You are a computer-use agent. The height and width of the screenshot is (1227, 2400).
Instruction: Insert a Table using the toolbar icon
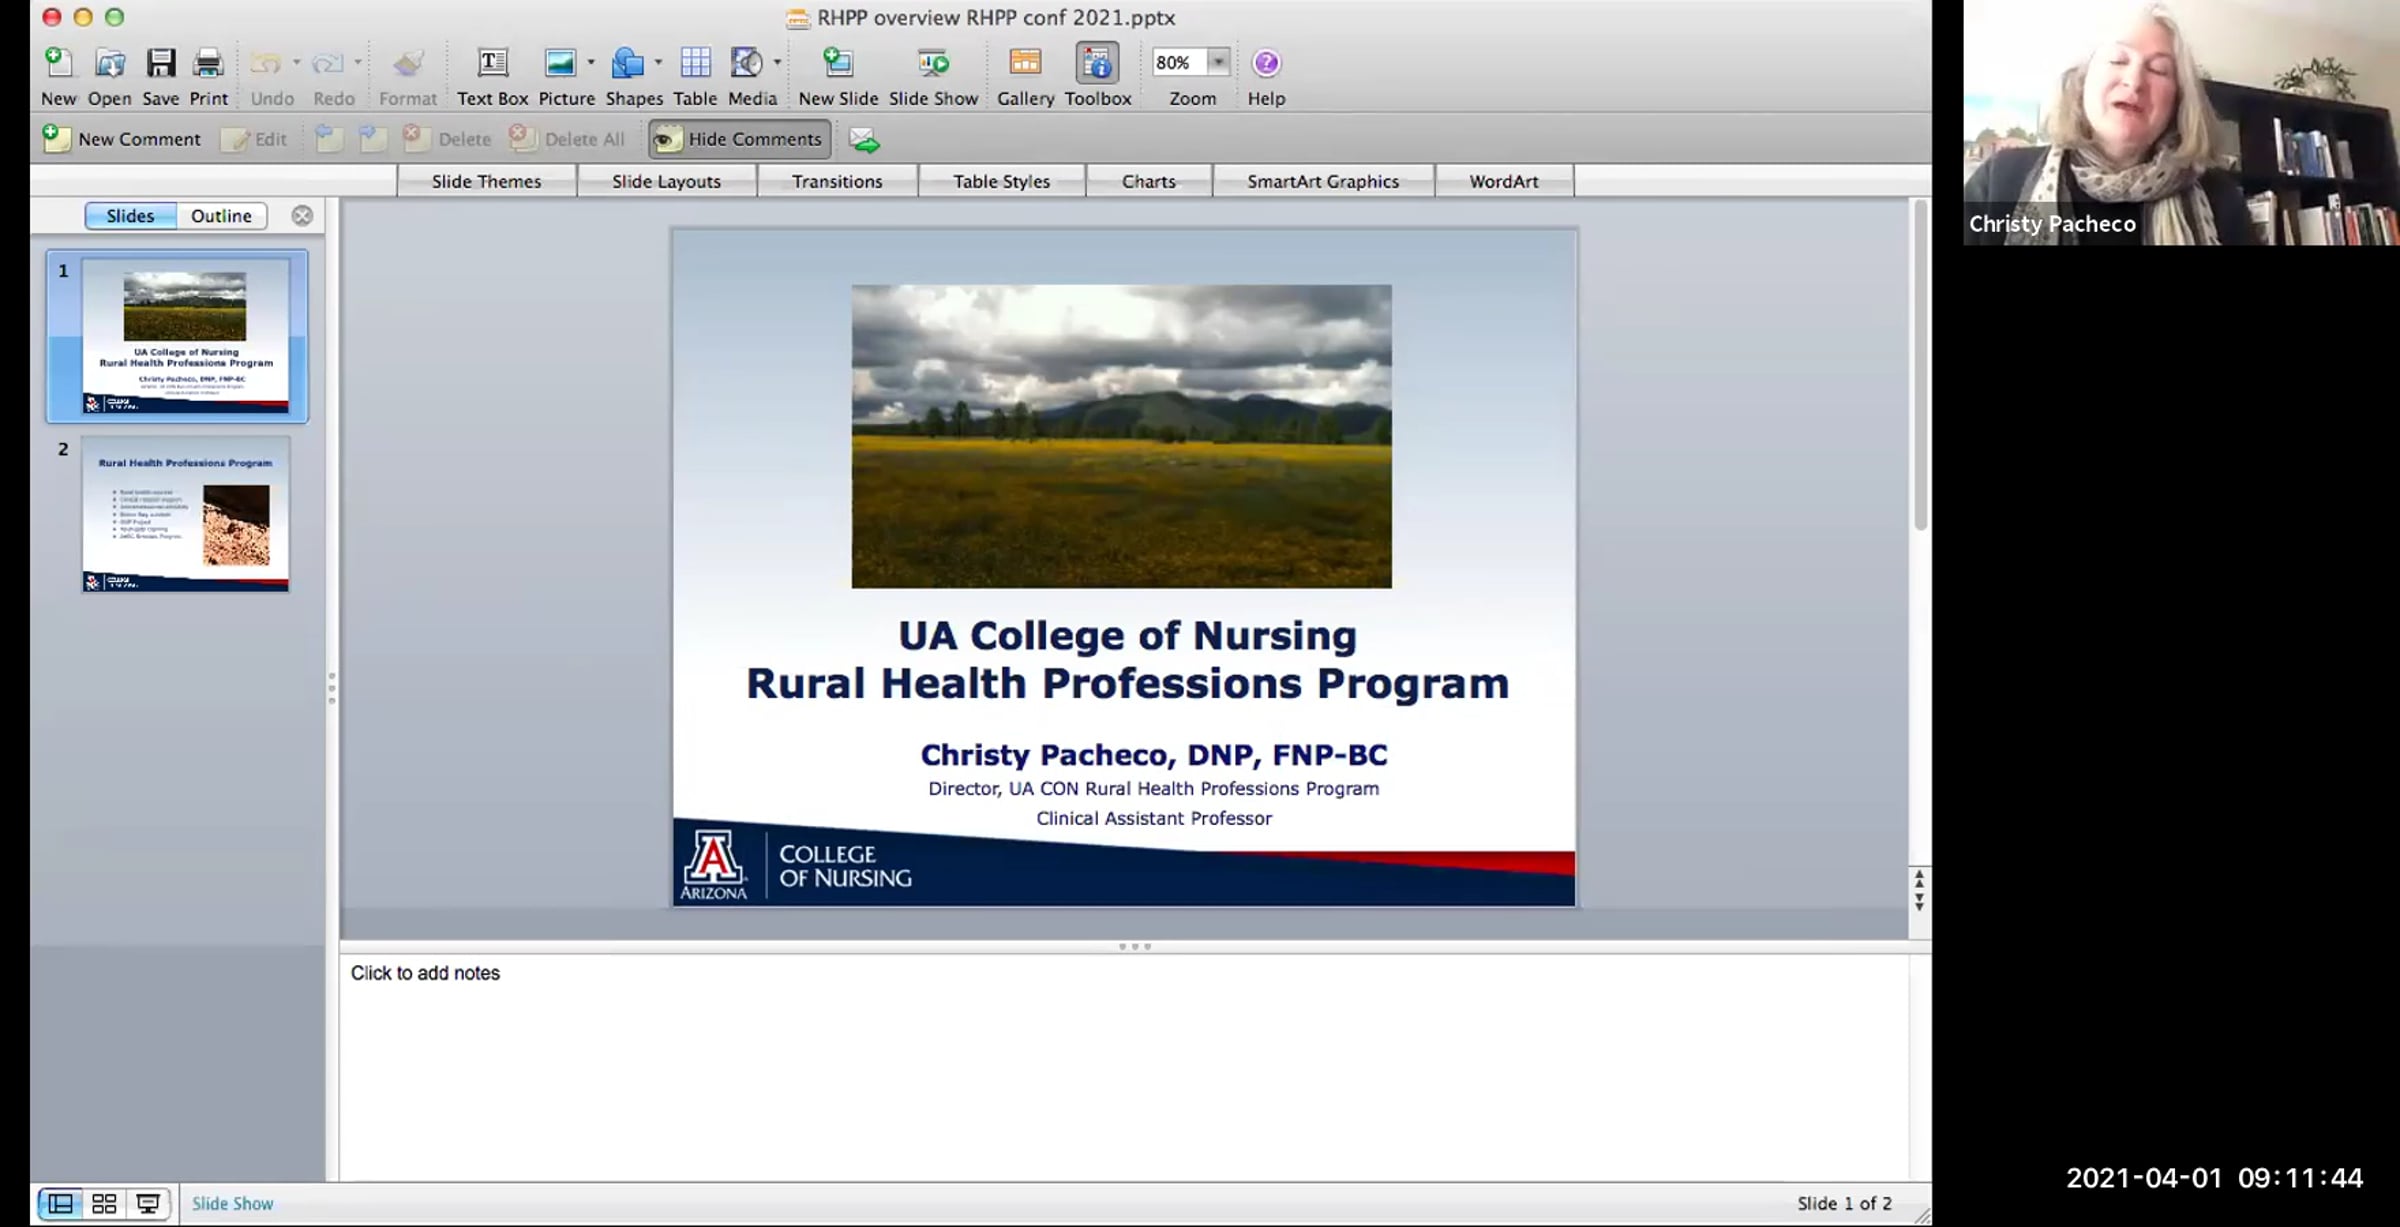coord(695,64)
